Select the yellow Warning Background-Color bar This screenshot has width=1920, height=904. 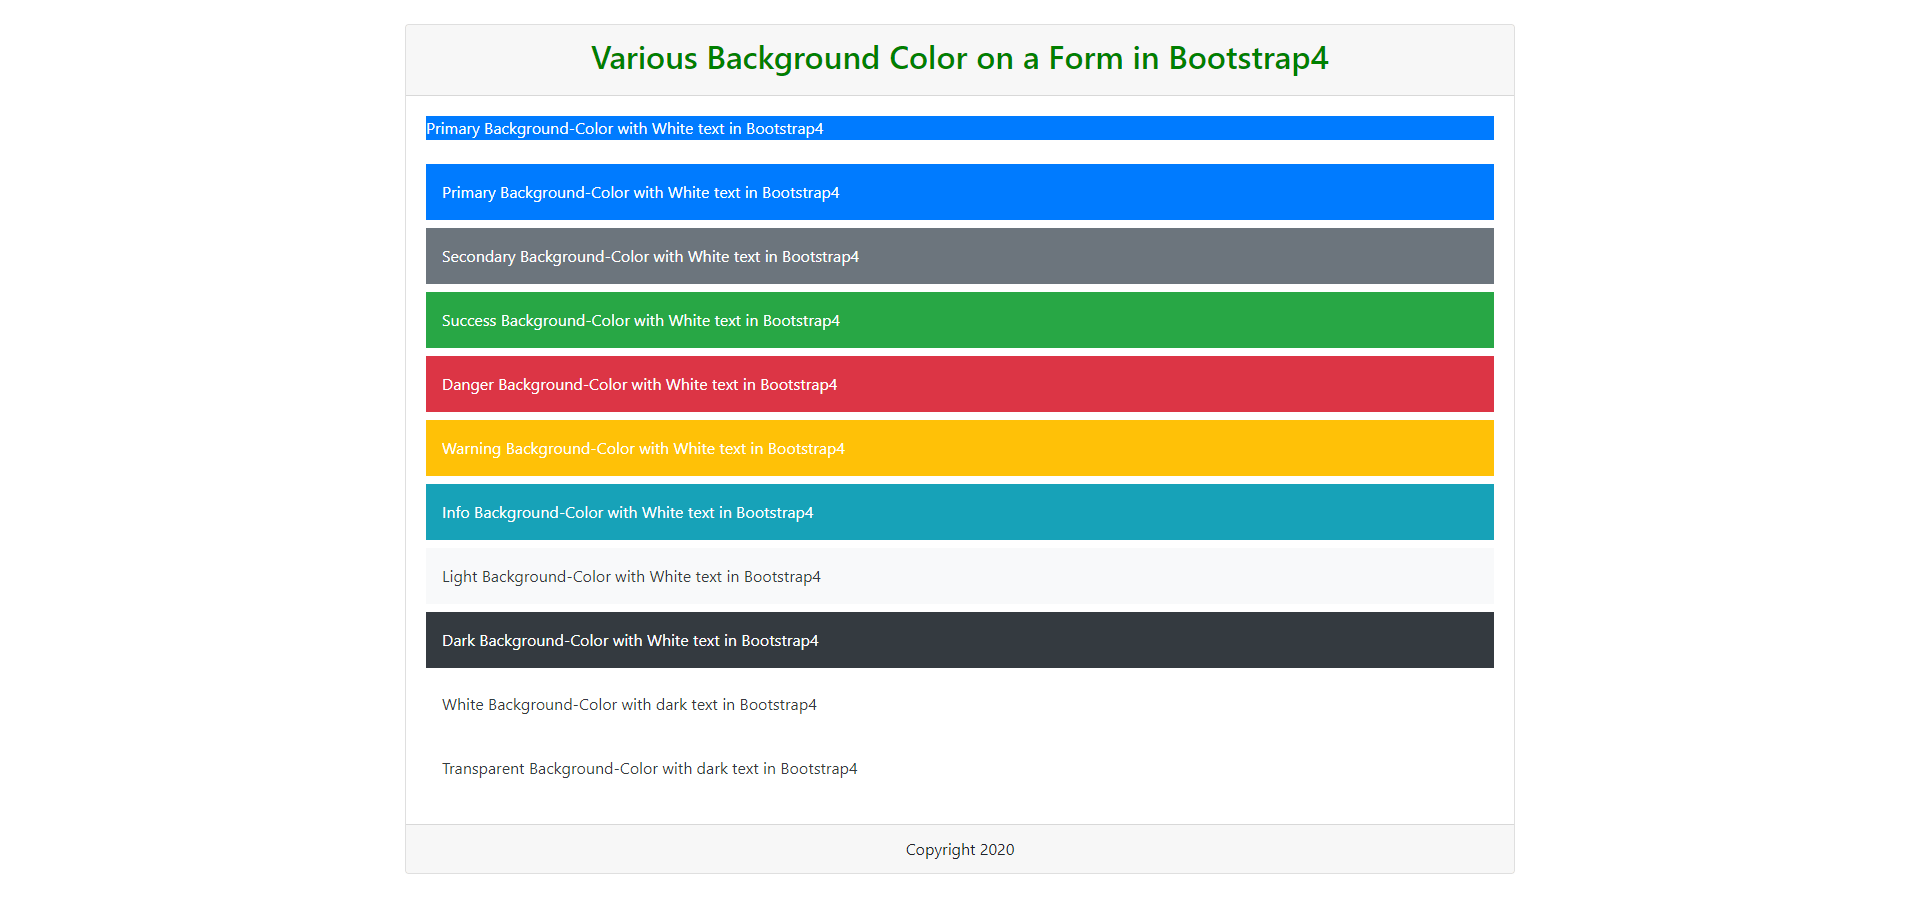pos(959,447)
